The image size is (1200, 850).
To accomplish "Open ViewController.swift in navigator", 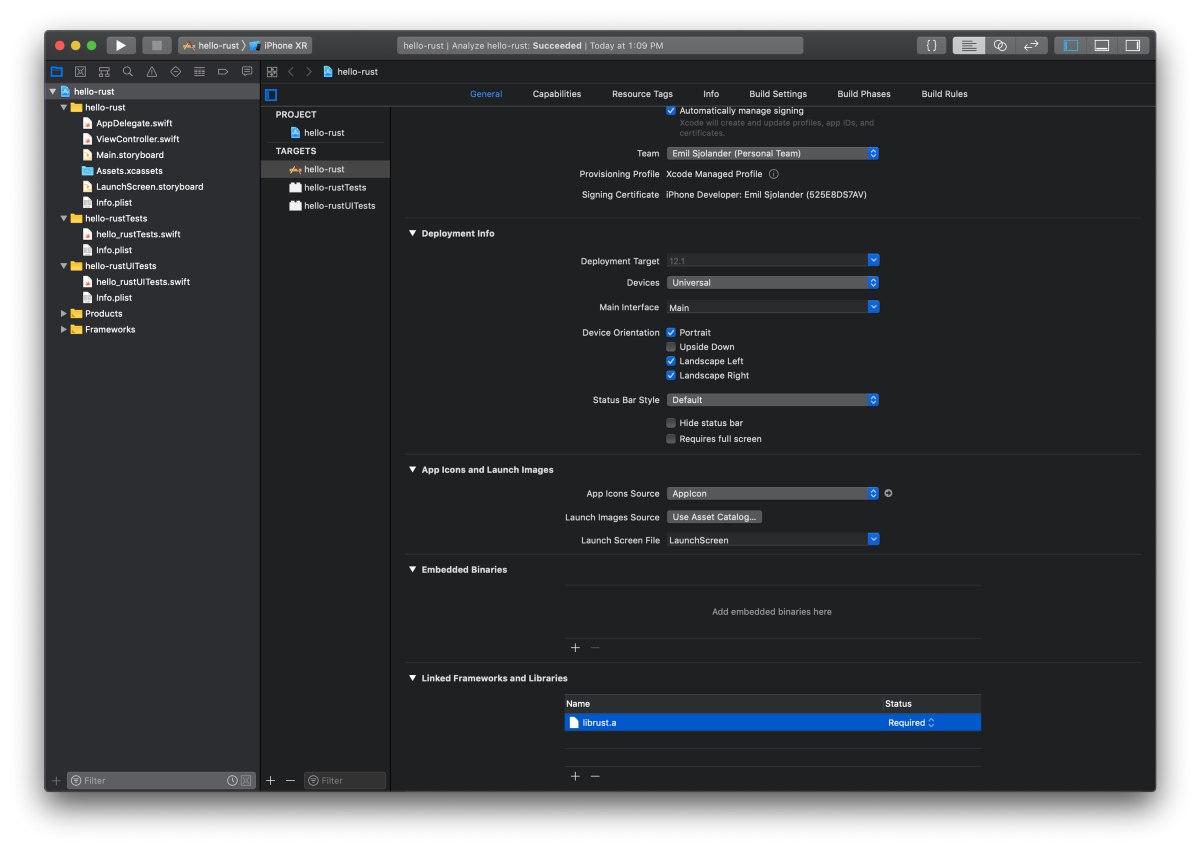I will click(138, 139).
